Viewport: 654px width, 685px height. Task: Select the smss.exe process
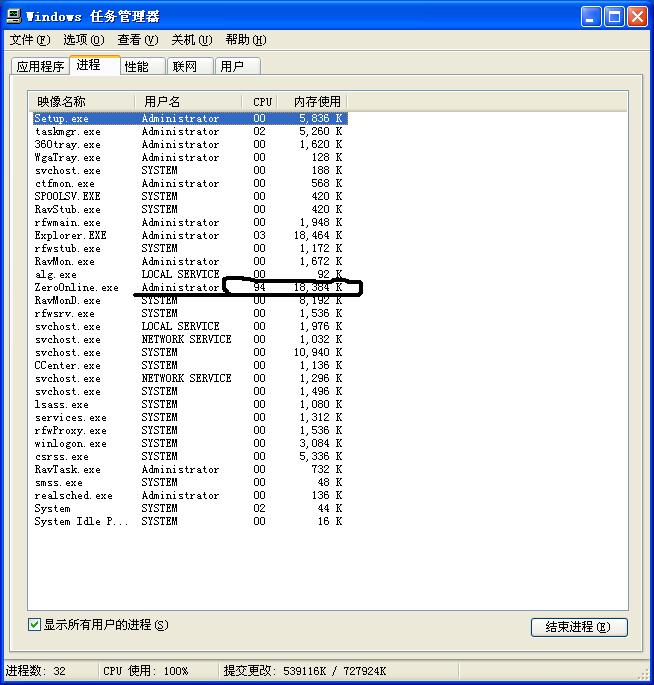190,482
